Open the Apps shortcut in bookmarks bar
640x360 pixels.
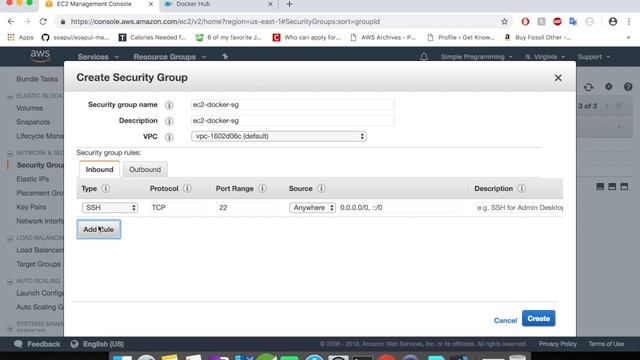20,38
